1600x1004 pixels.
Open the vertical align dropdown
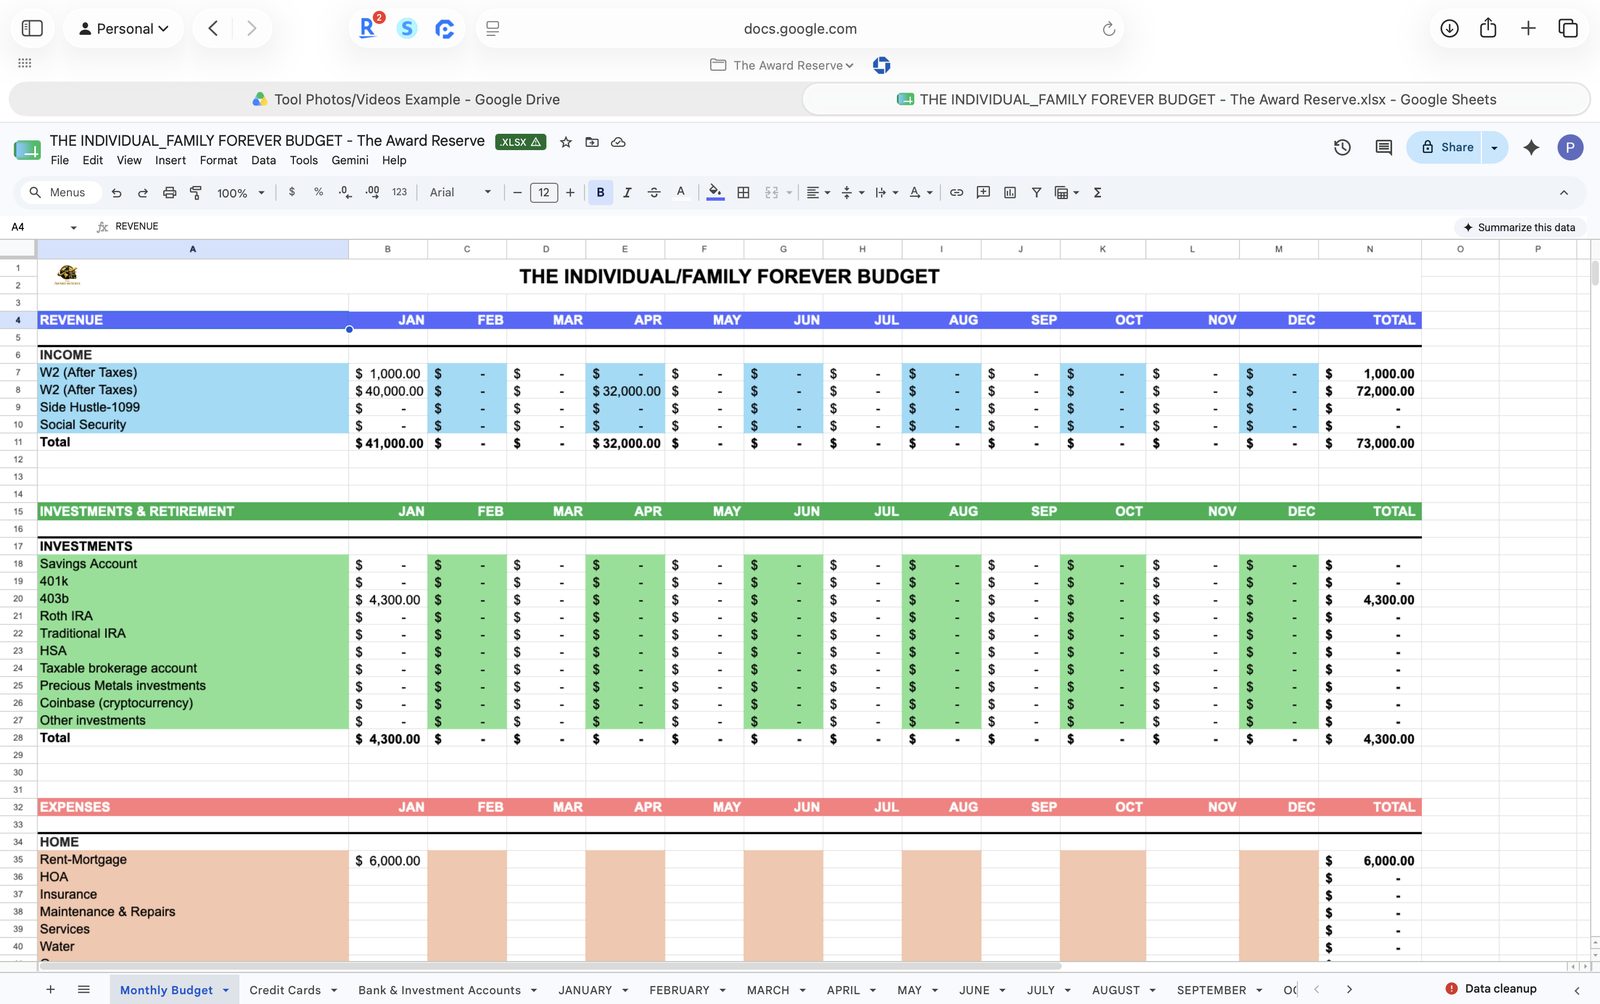tap(852, 193)
